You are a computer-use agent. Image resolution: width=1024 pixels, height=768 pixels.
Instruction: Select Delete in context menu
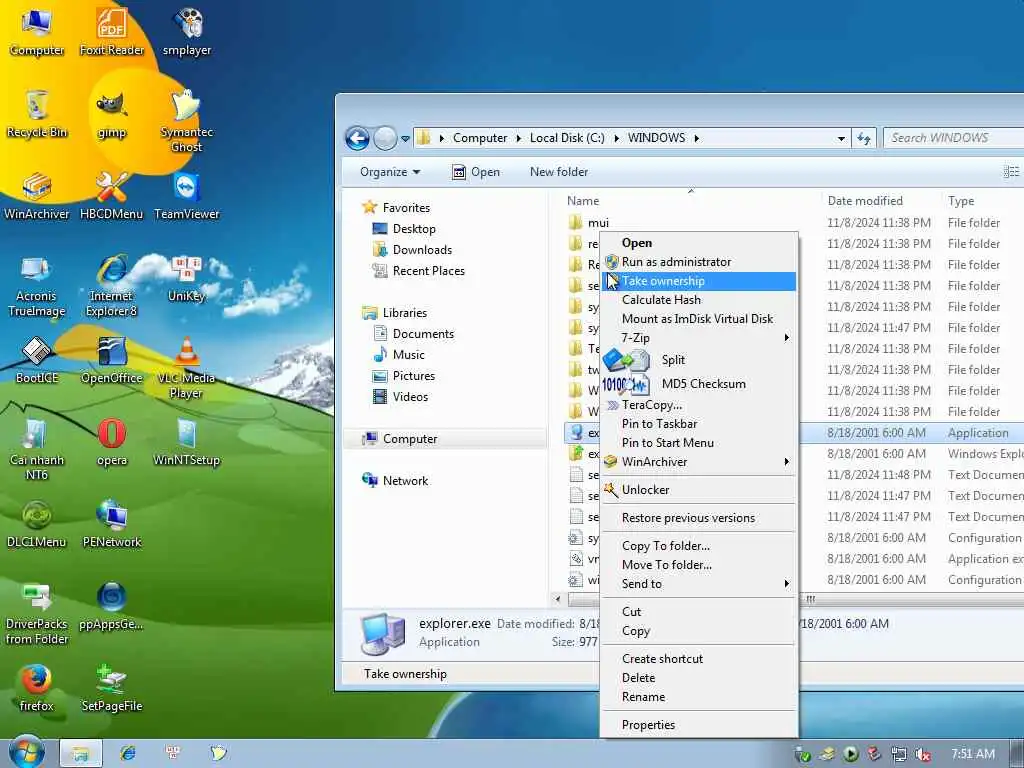(x=699, y=678)
